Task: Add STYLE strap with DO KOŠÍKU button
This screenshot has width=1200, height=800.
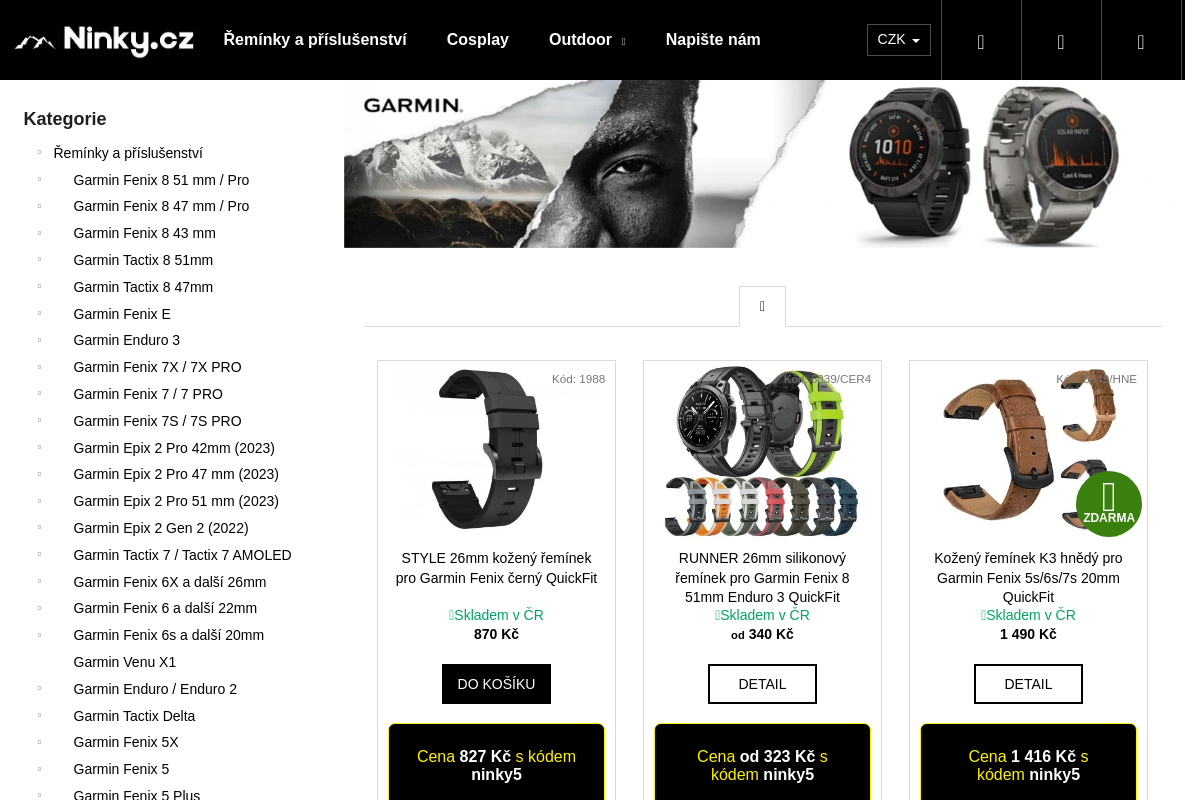Action: (x=496, y=684)
